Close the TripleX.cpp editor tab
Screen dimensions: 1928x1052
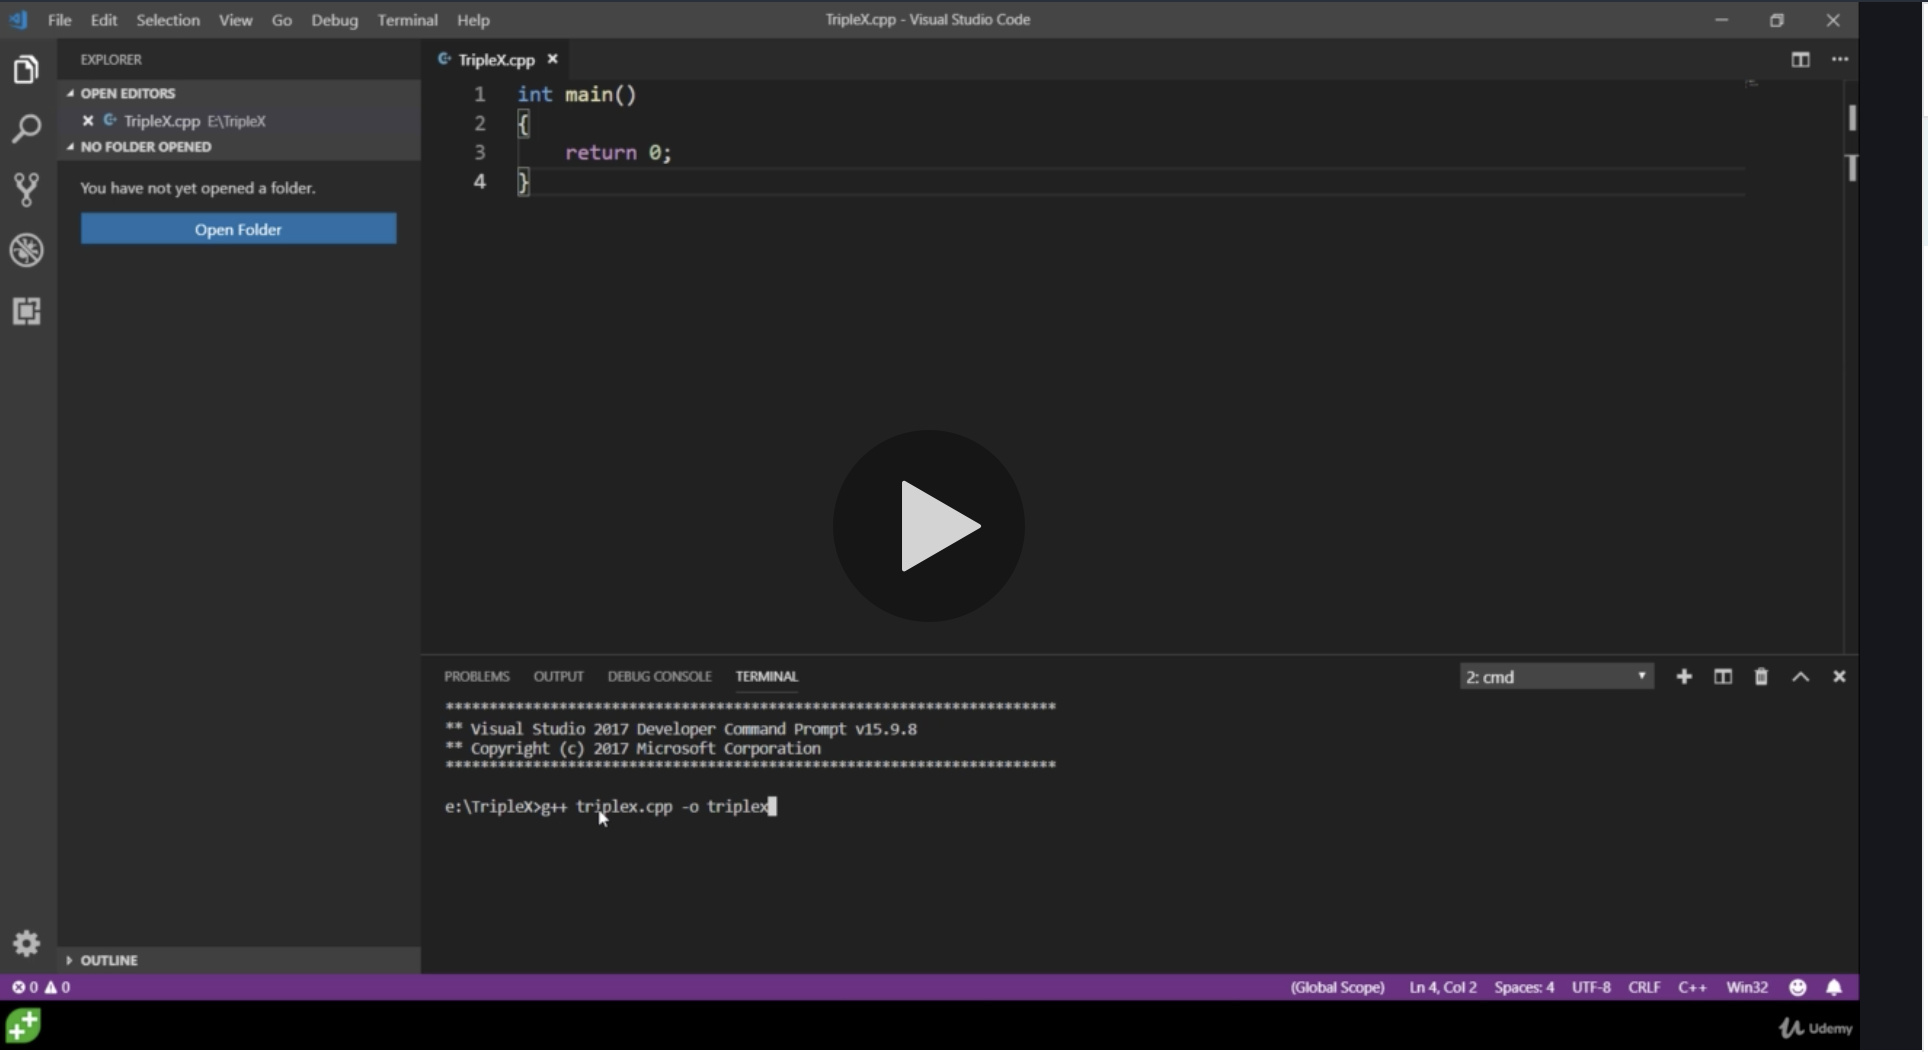[552, 60]
